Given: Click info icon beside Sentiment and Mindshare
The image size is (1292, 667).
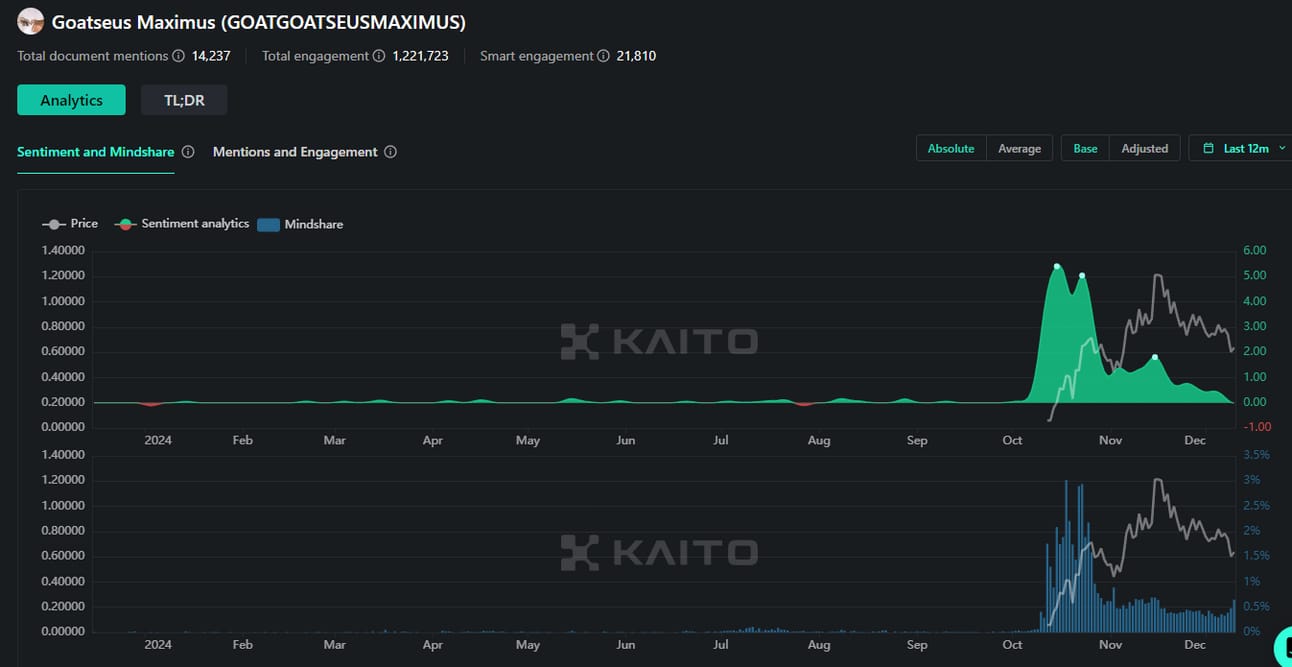Looking at the screenshot, I should point(188,152).
